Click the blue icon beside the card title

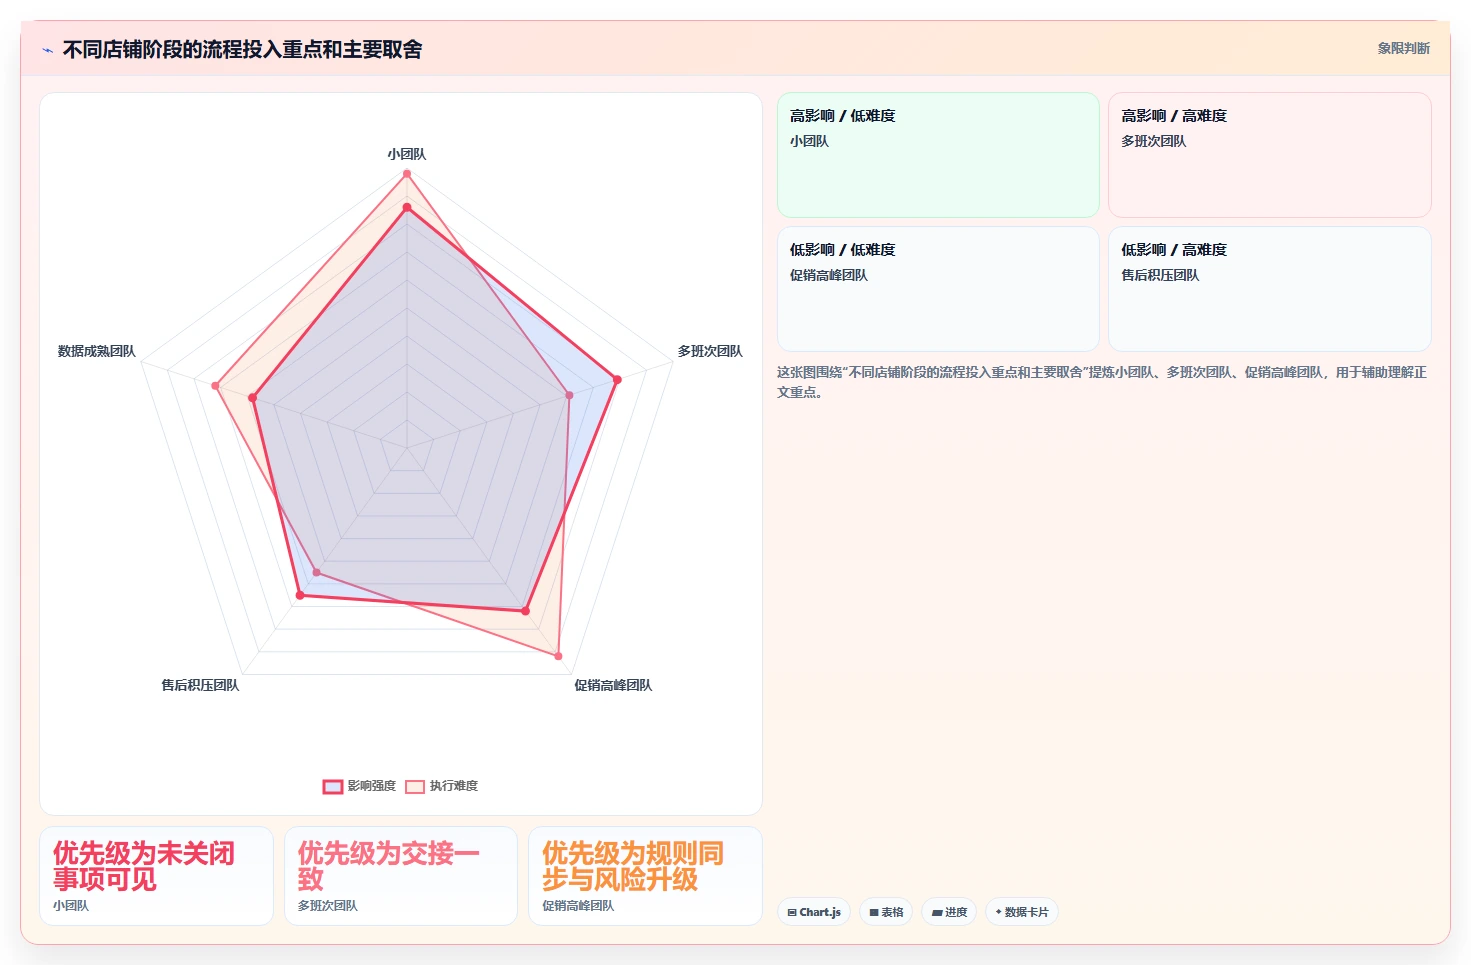tap(47, 50)
